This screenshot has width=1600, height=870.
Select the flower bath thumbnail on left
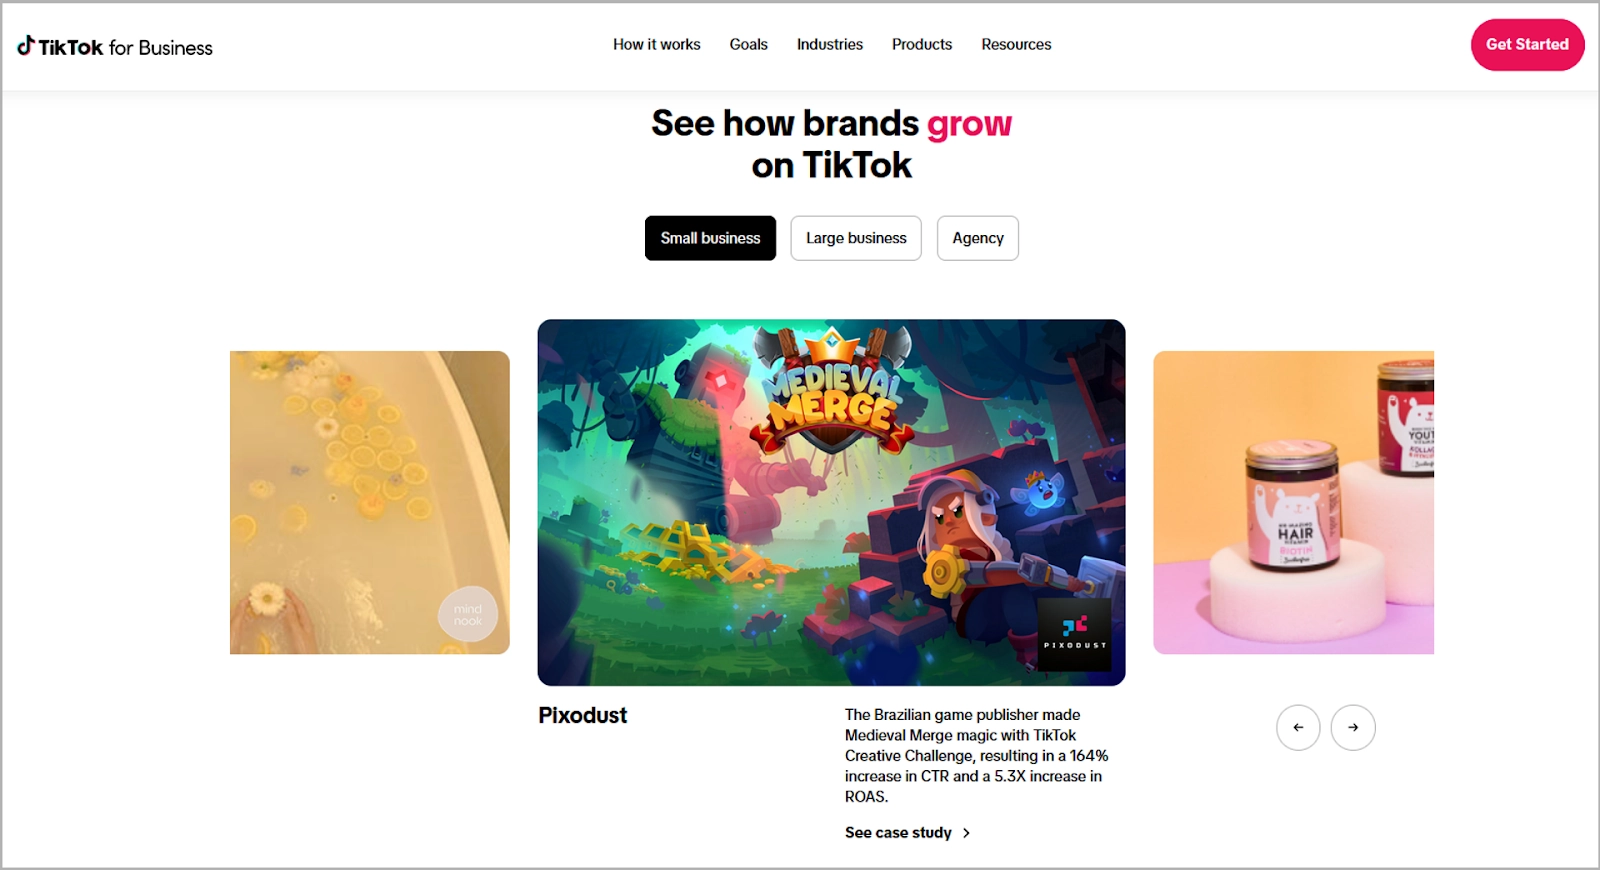[x=370, y=503]
